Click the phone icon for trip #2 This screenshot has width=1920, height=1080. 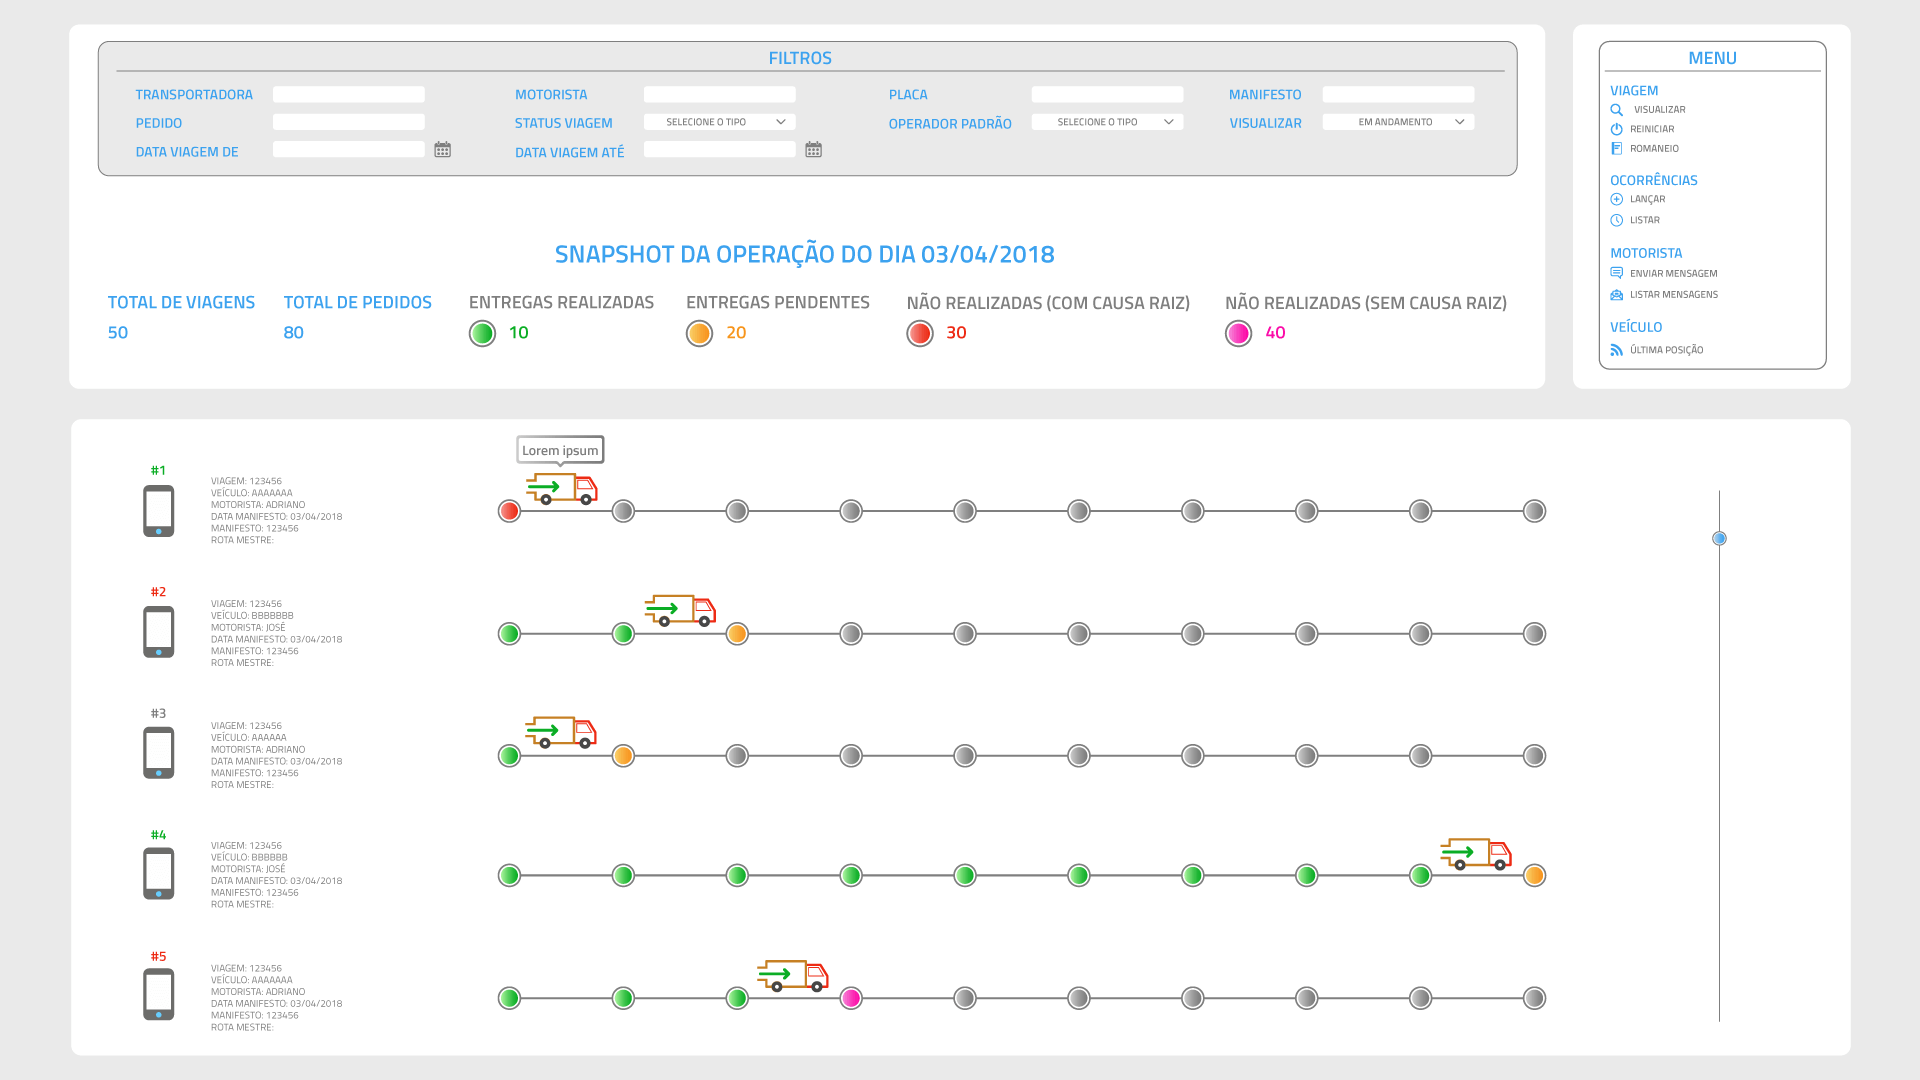click(x=158, y=632)
